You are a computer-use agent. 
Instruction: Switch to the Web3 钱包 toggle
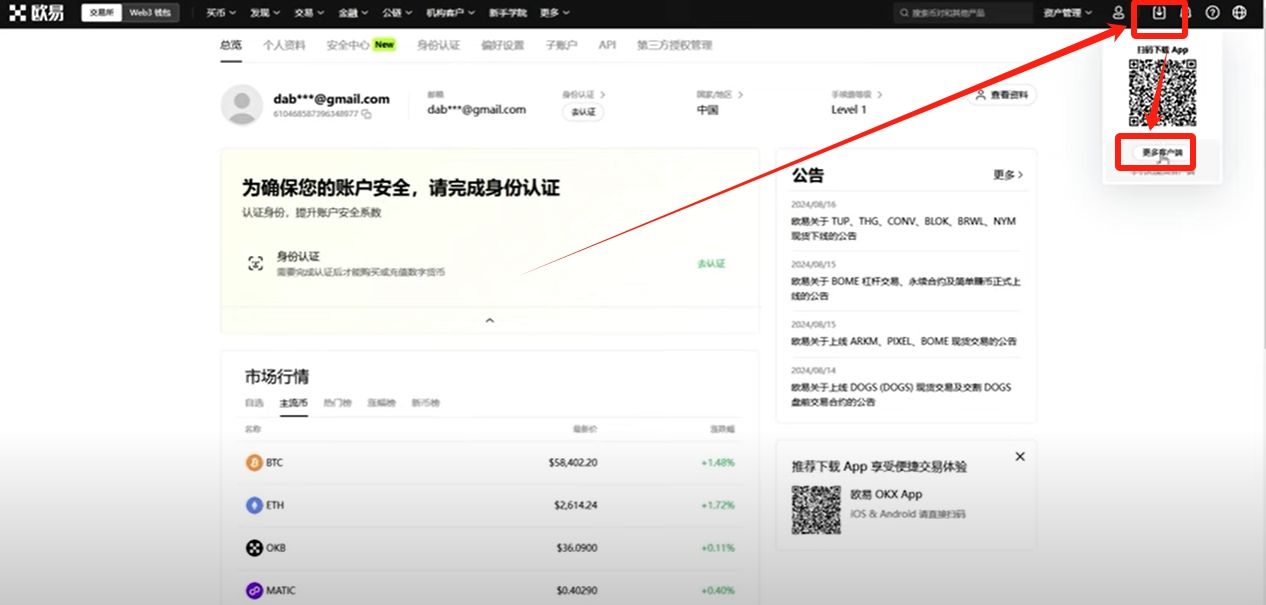click(x=150, y=13)
